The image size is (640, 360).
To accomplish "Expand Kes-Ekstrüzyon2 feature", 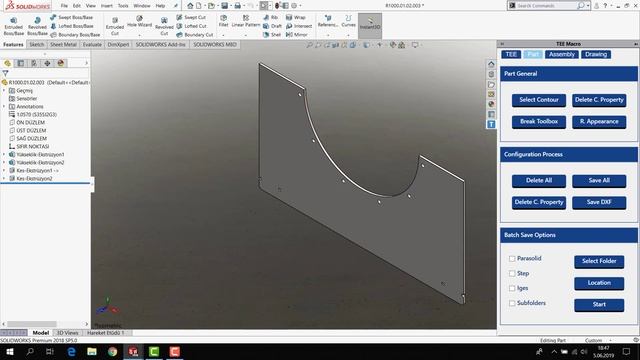I will pyautogui.click(x=4, y=178).
